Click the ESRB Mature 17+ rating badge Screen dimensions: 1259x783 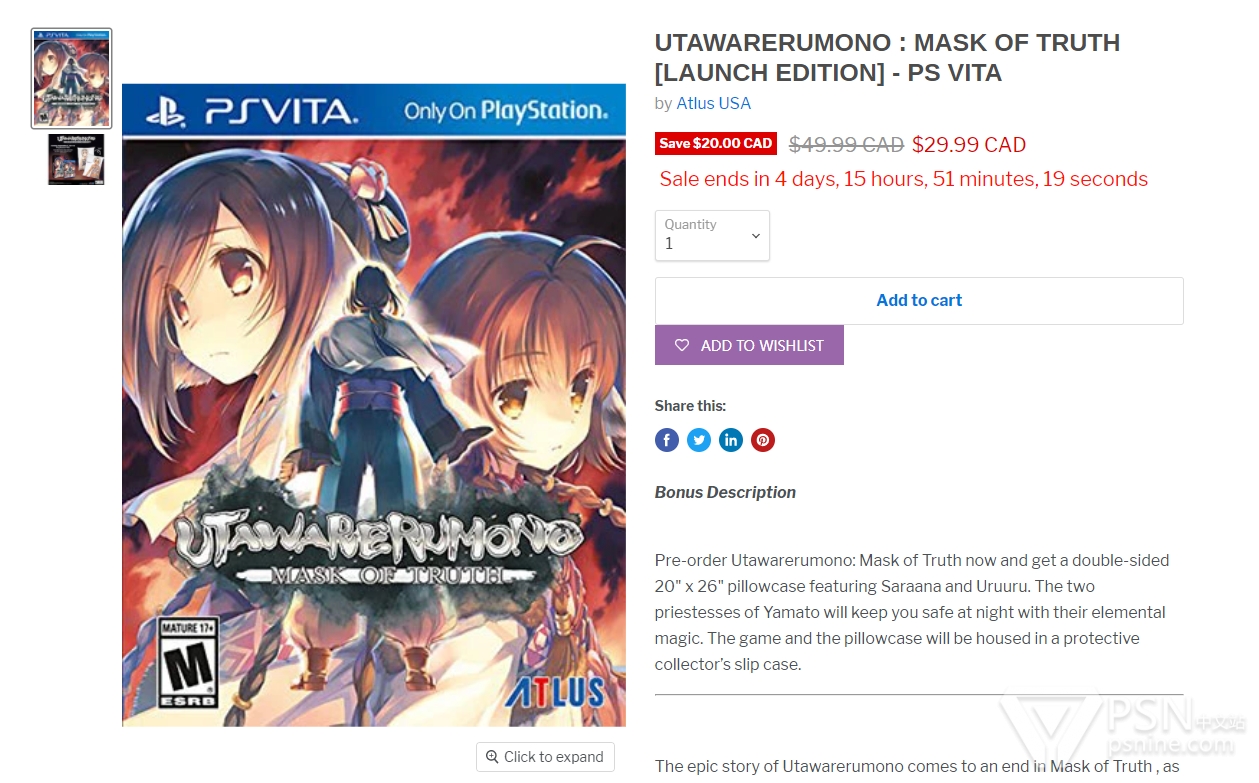pyautogui.click(x=189, y=662)
